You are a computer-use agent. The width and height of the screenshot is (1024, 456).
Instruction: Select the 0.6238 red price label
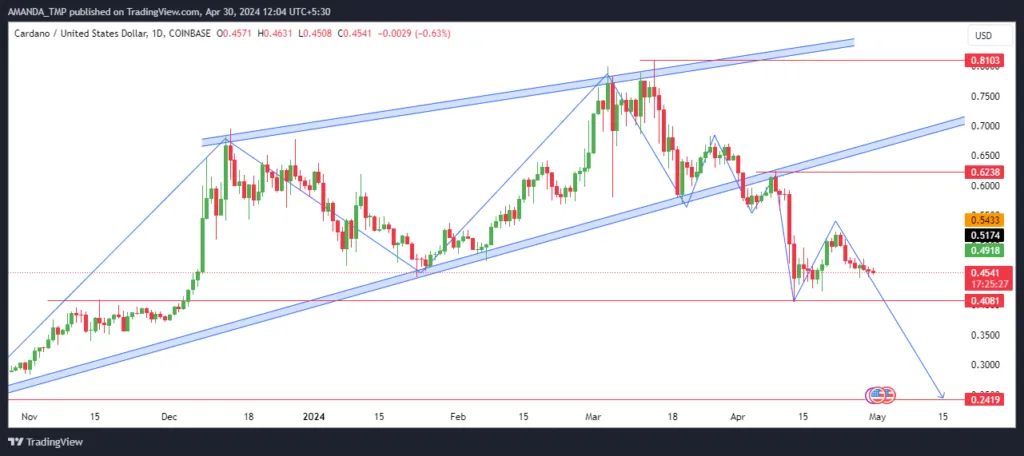point(985,172)
